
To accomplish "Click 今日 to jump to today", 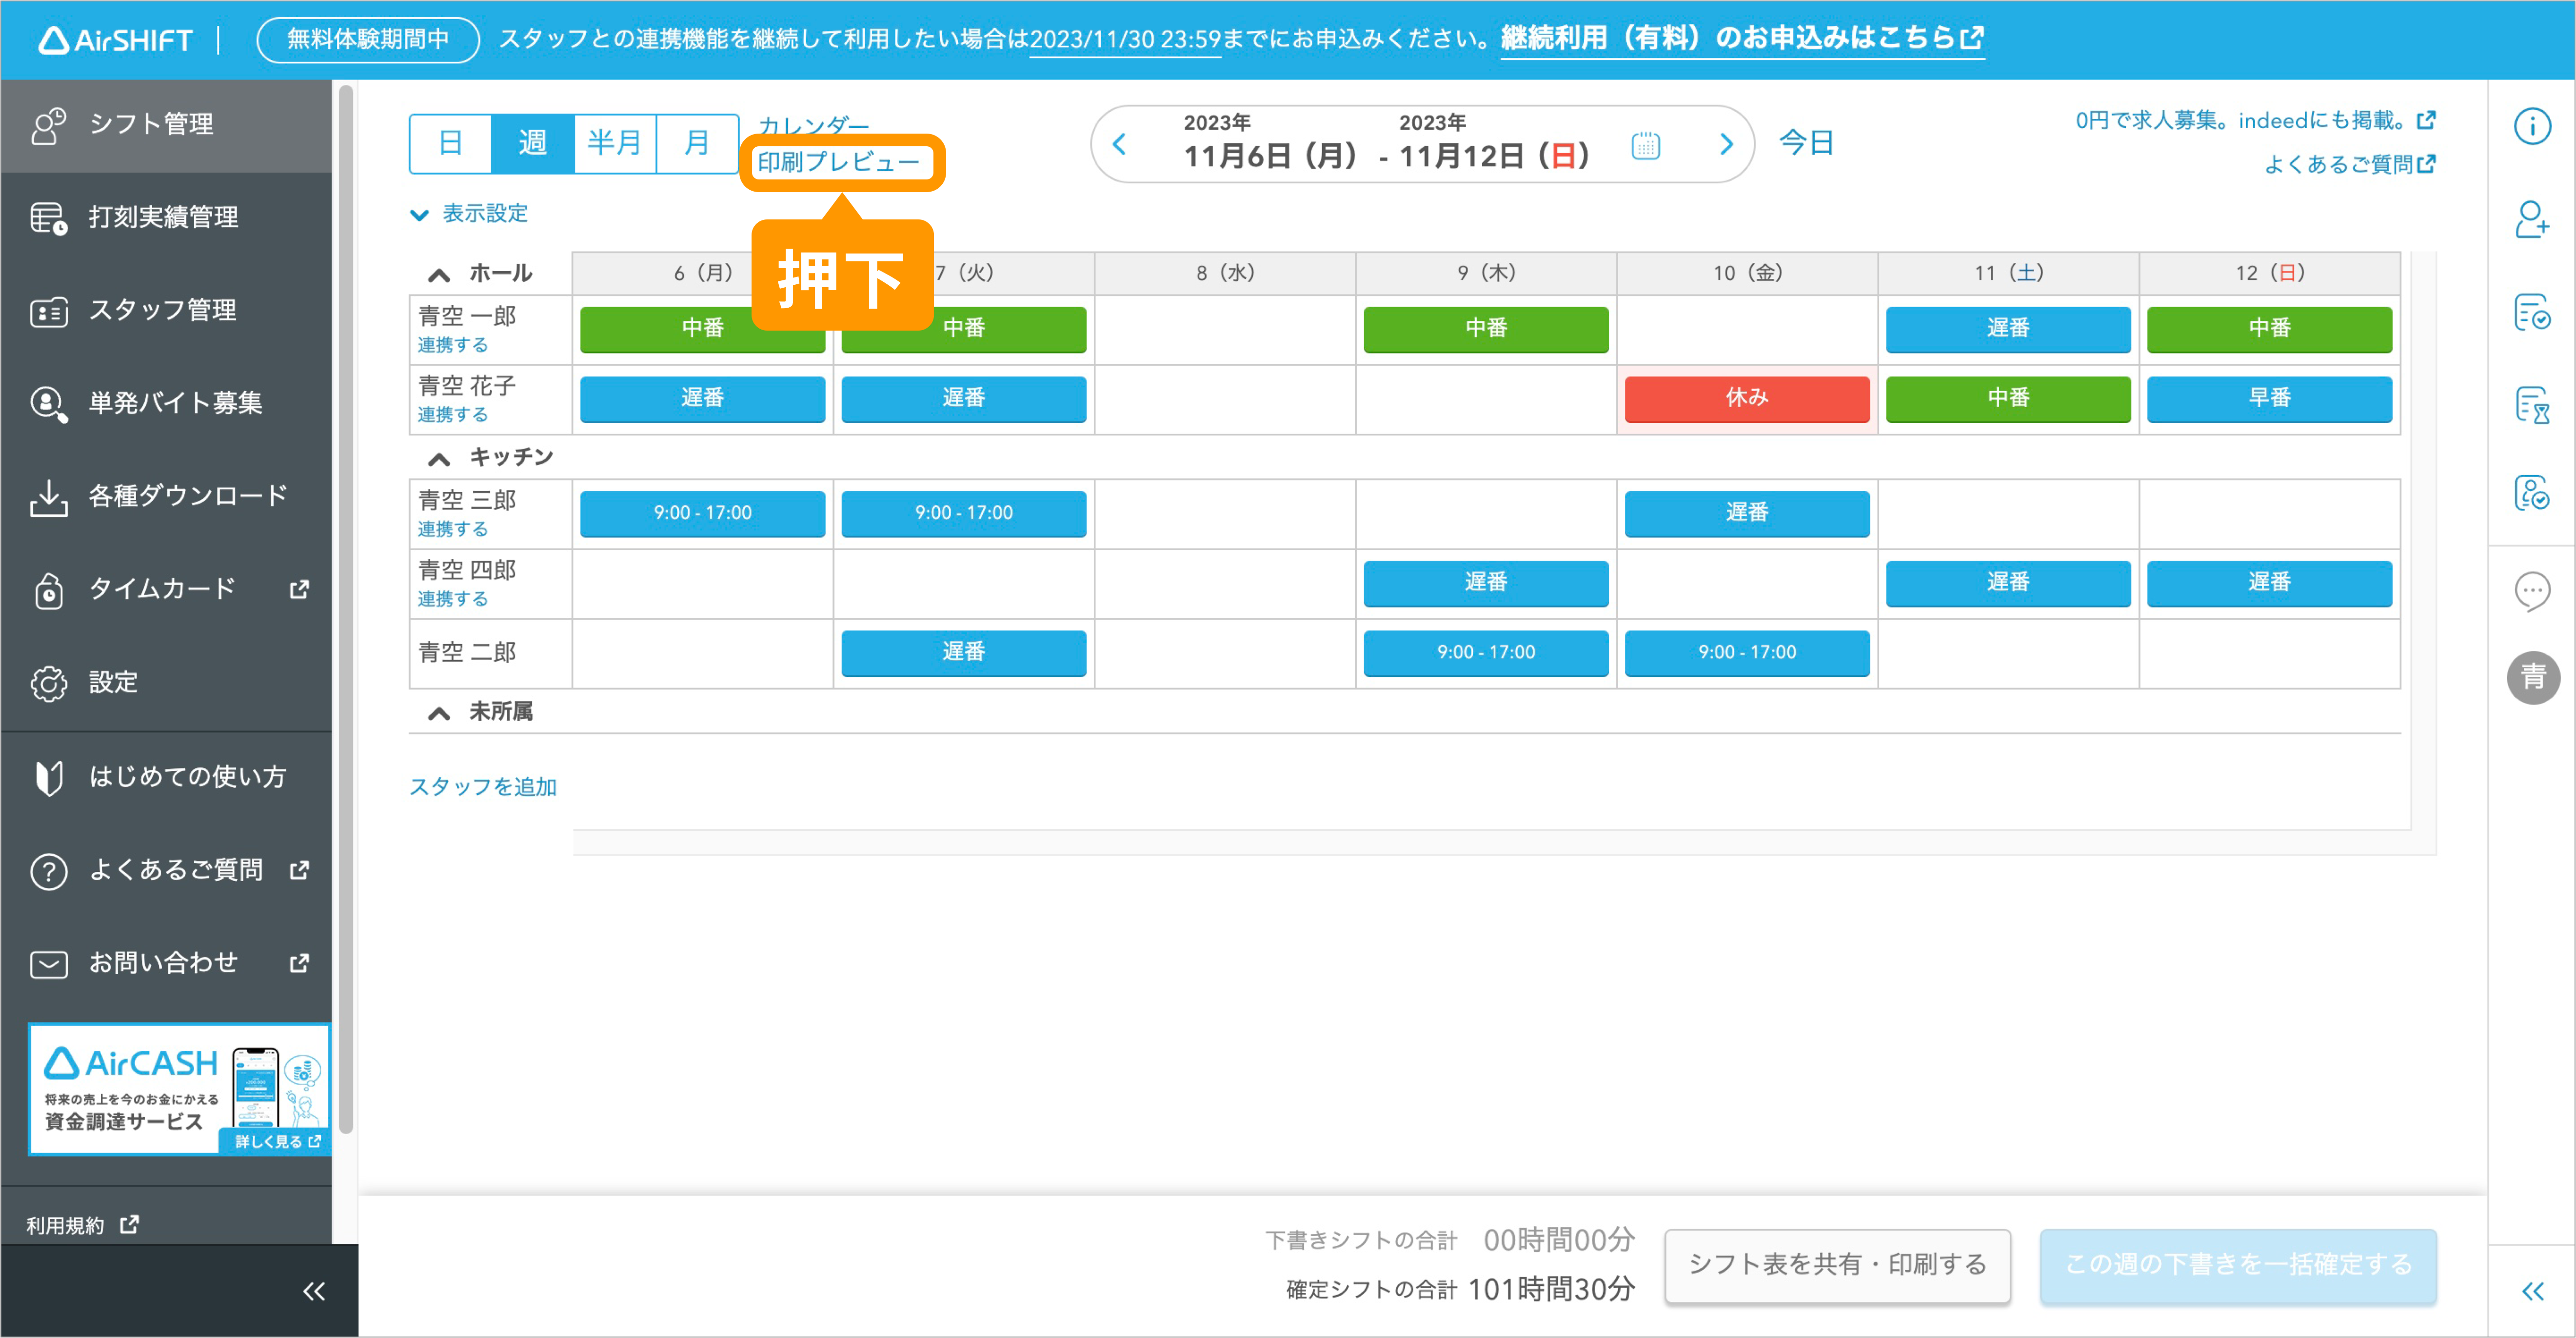I will (1806, 143).
